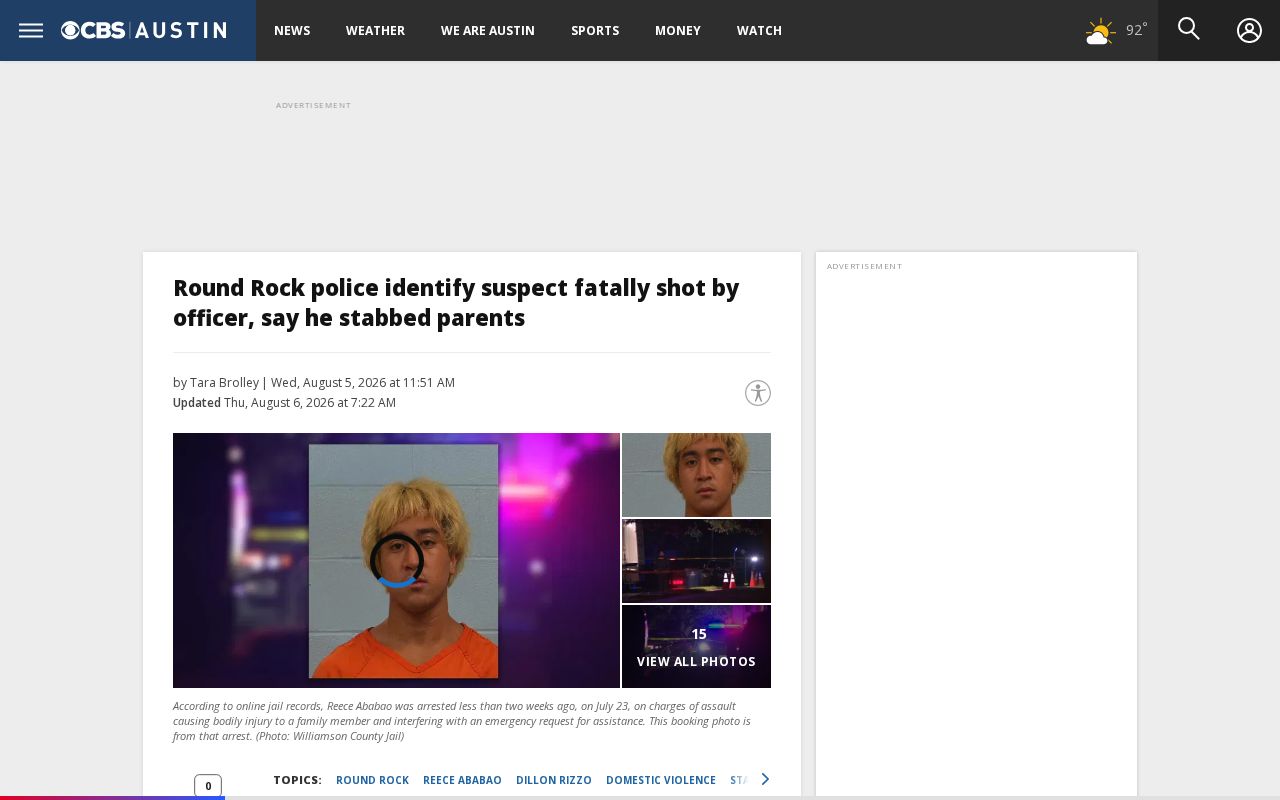Open the Sports menu
The height and width of the screenshot is (800, 1280).
coord(595,30)
